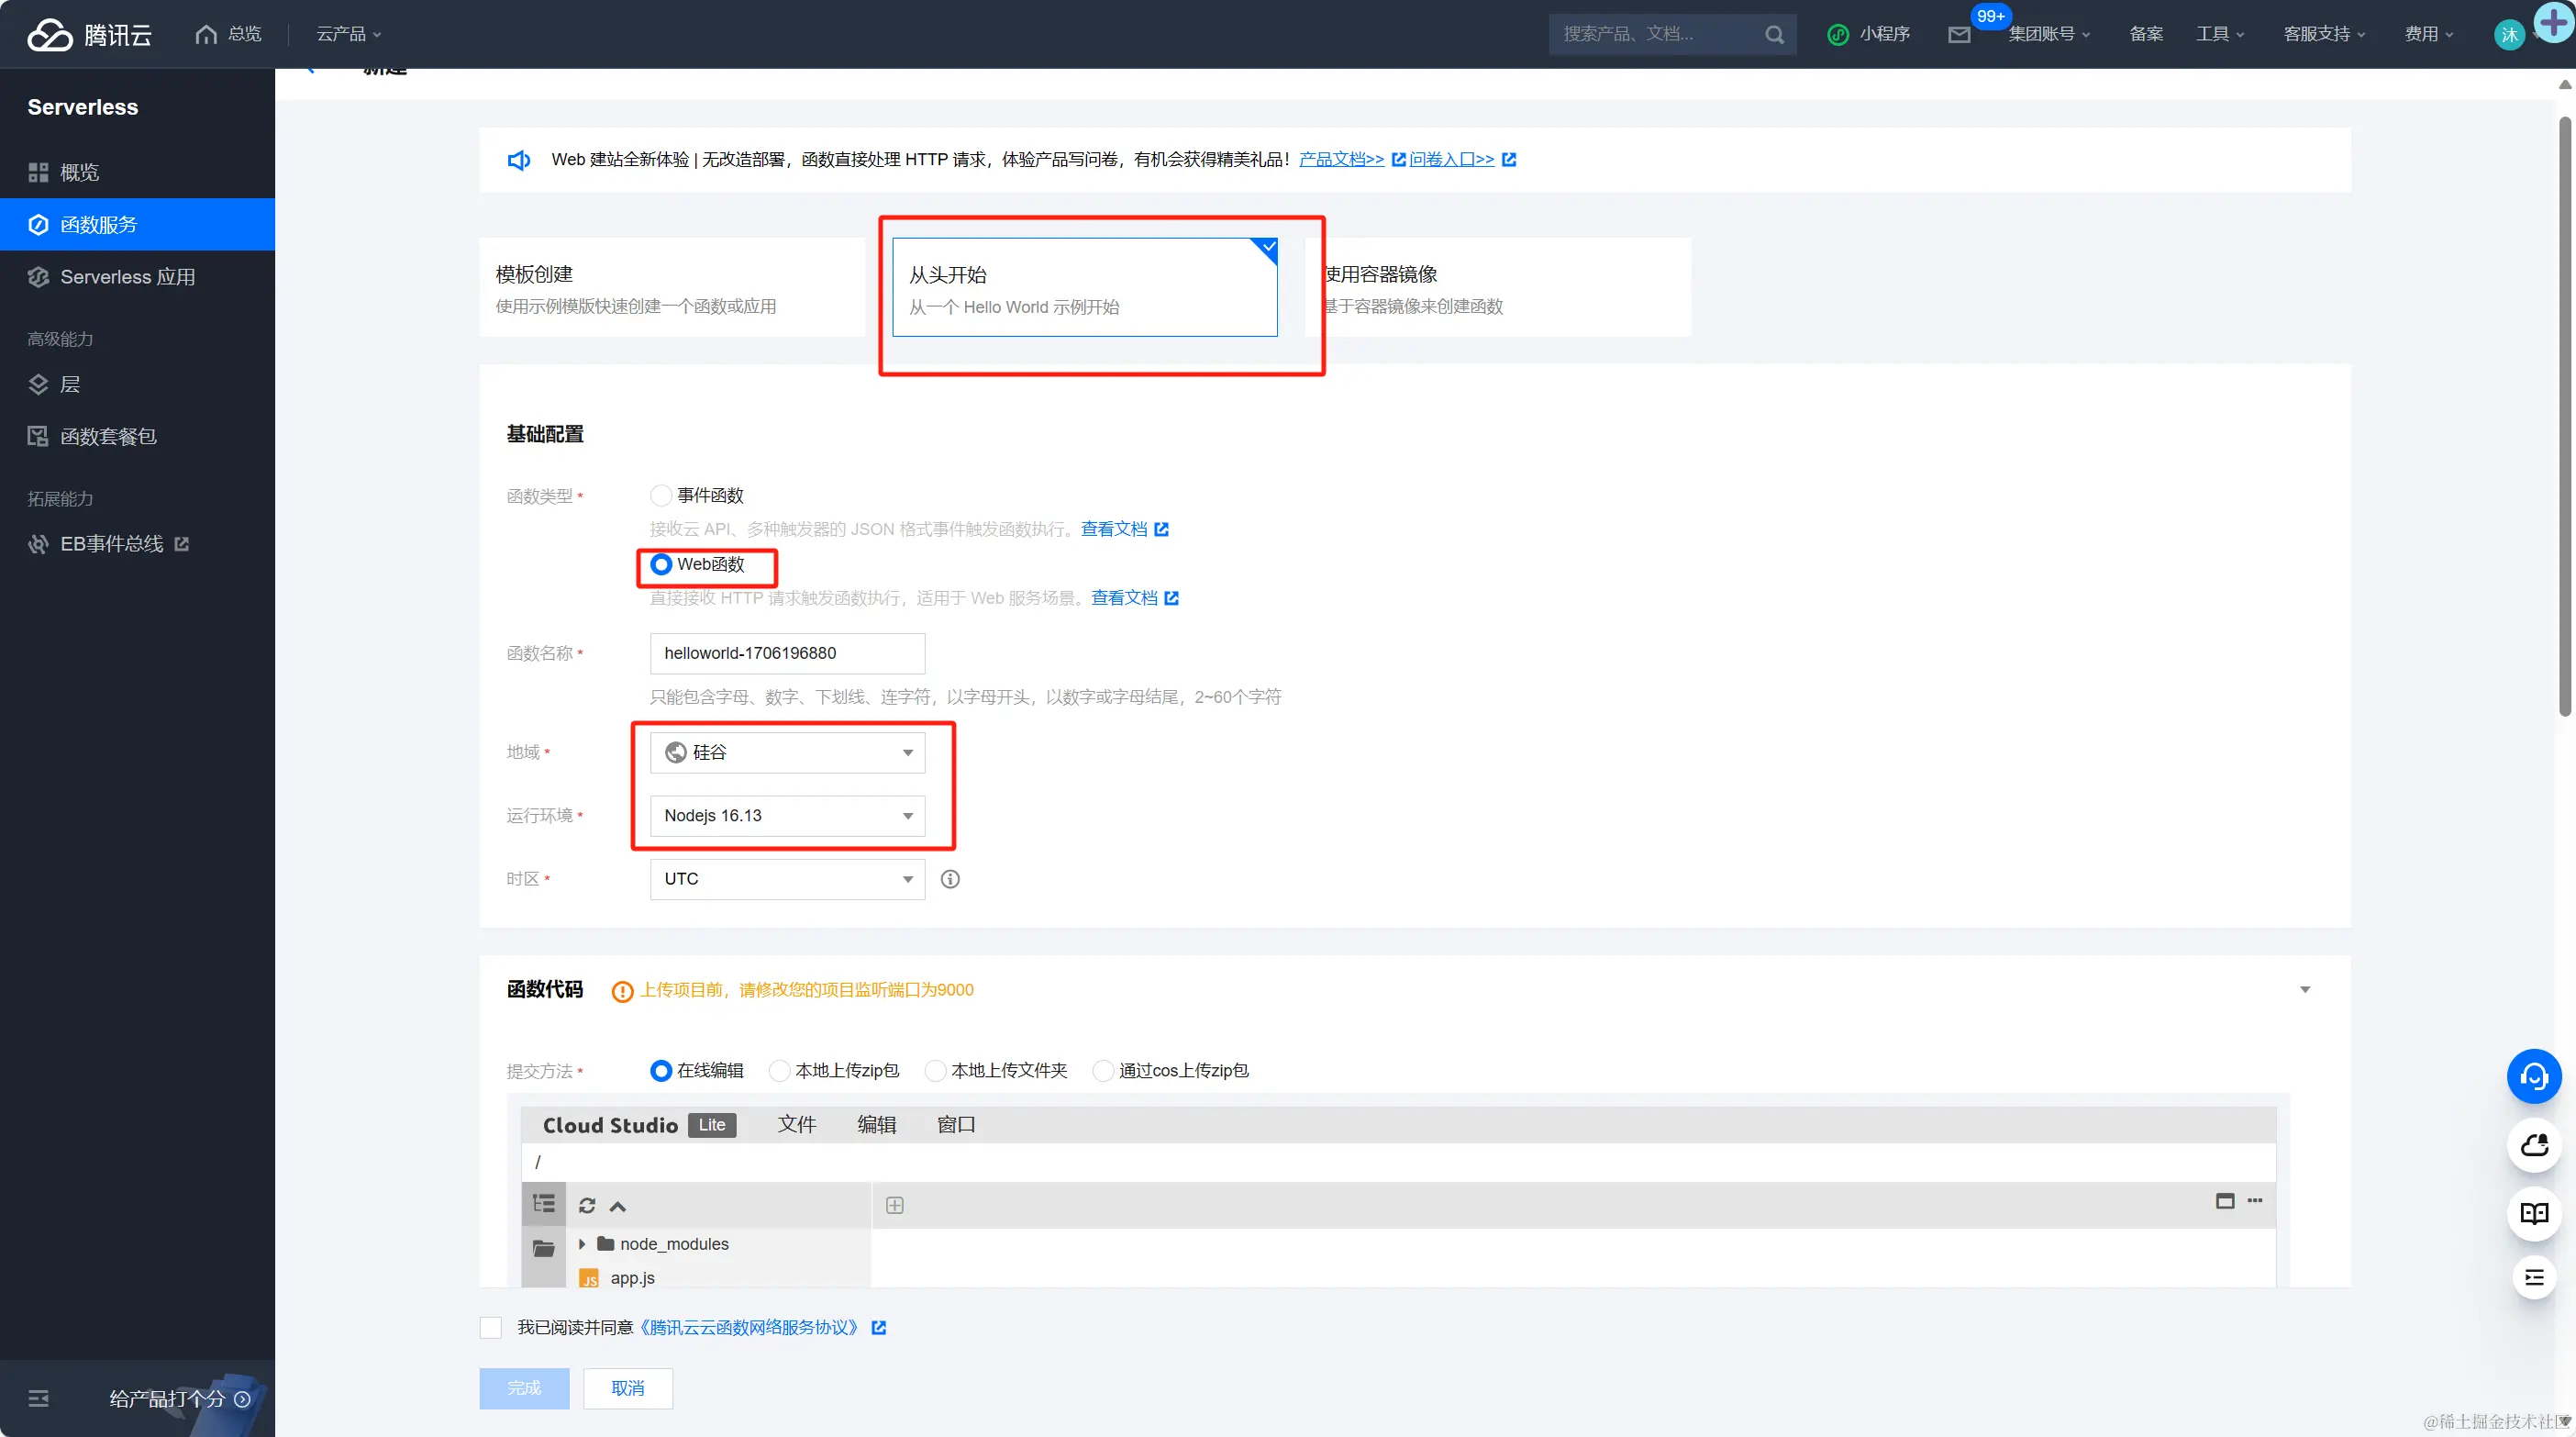Click the 产品文档>> link in the banner
The height and width of the screenshot is (1437, 2576).
(x=1342, y=159)
